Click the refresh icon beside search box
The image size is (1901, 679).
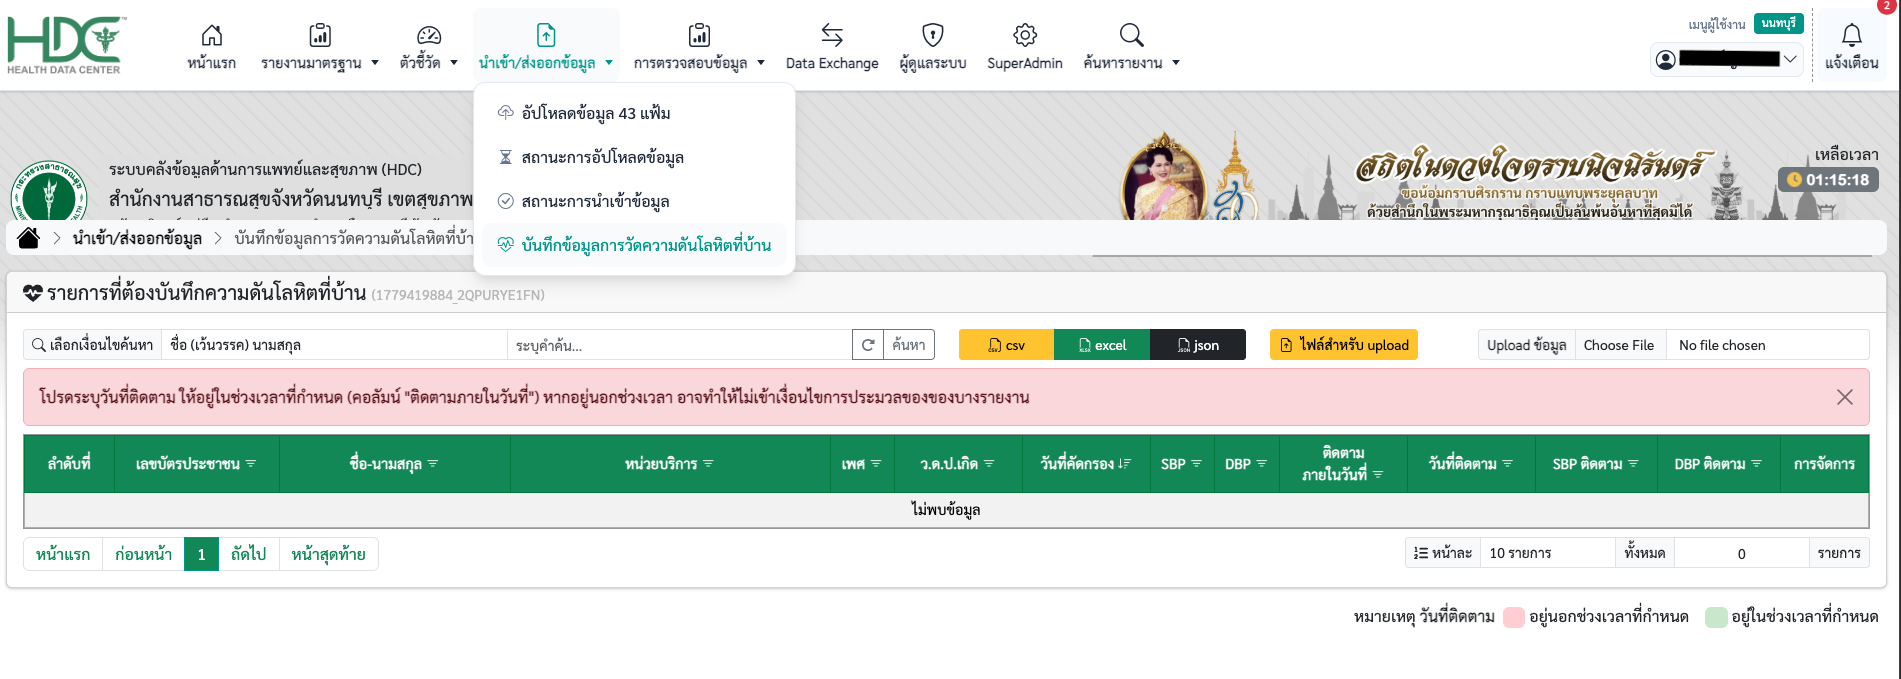click(x=868, y=345)
